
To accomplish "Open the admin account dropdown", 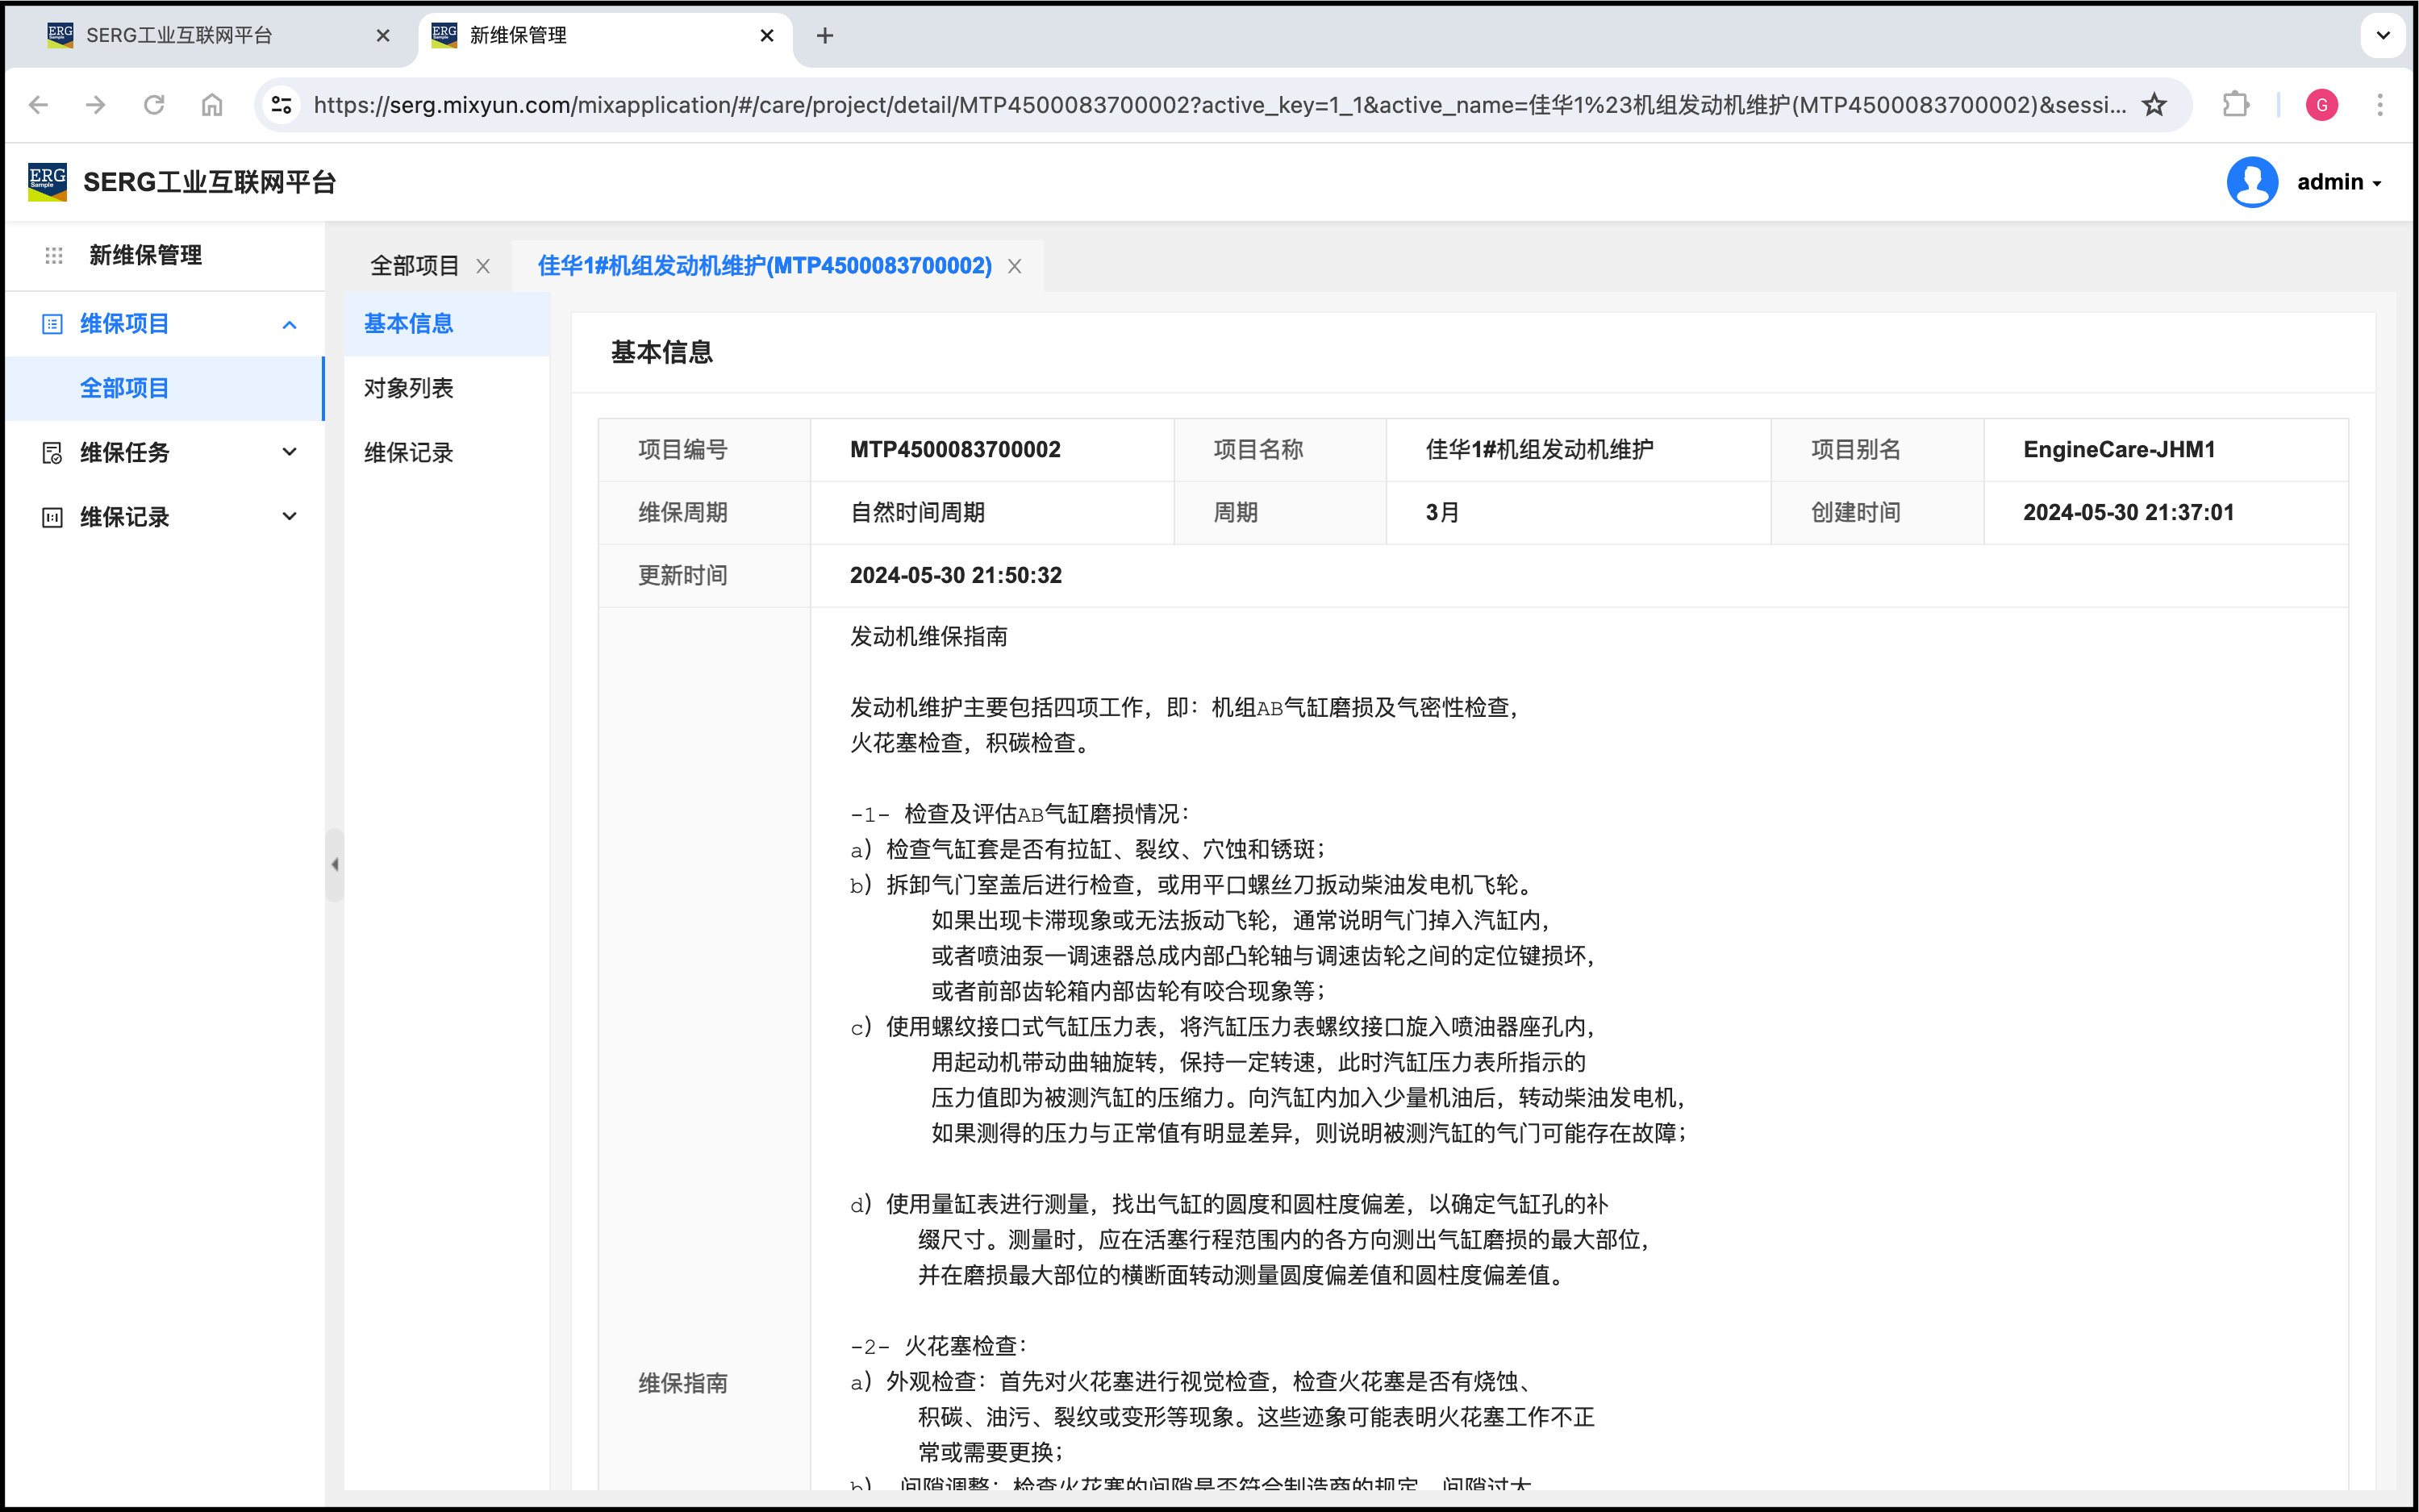I will tap(2340, 182).
